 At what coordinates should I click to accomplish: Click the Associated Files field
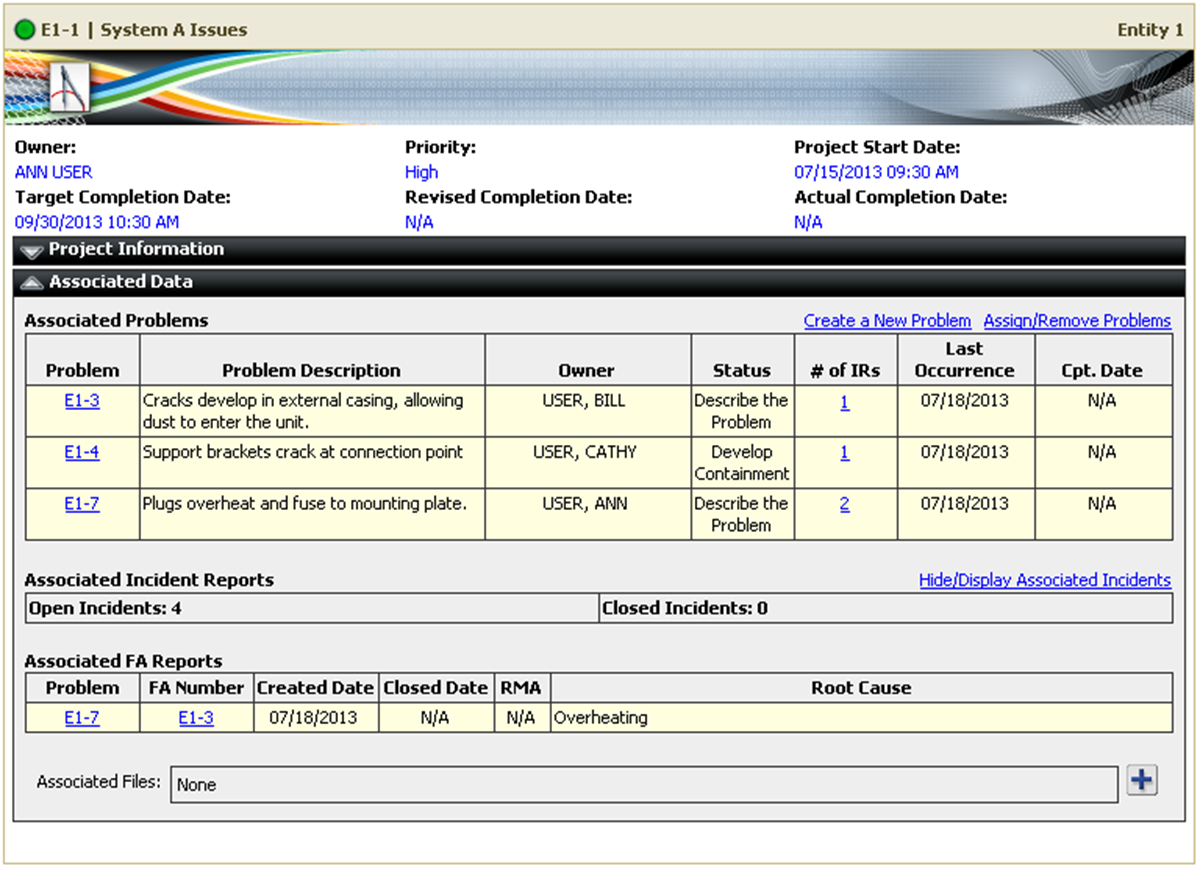pos(644,785)
